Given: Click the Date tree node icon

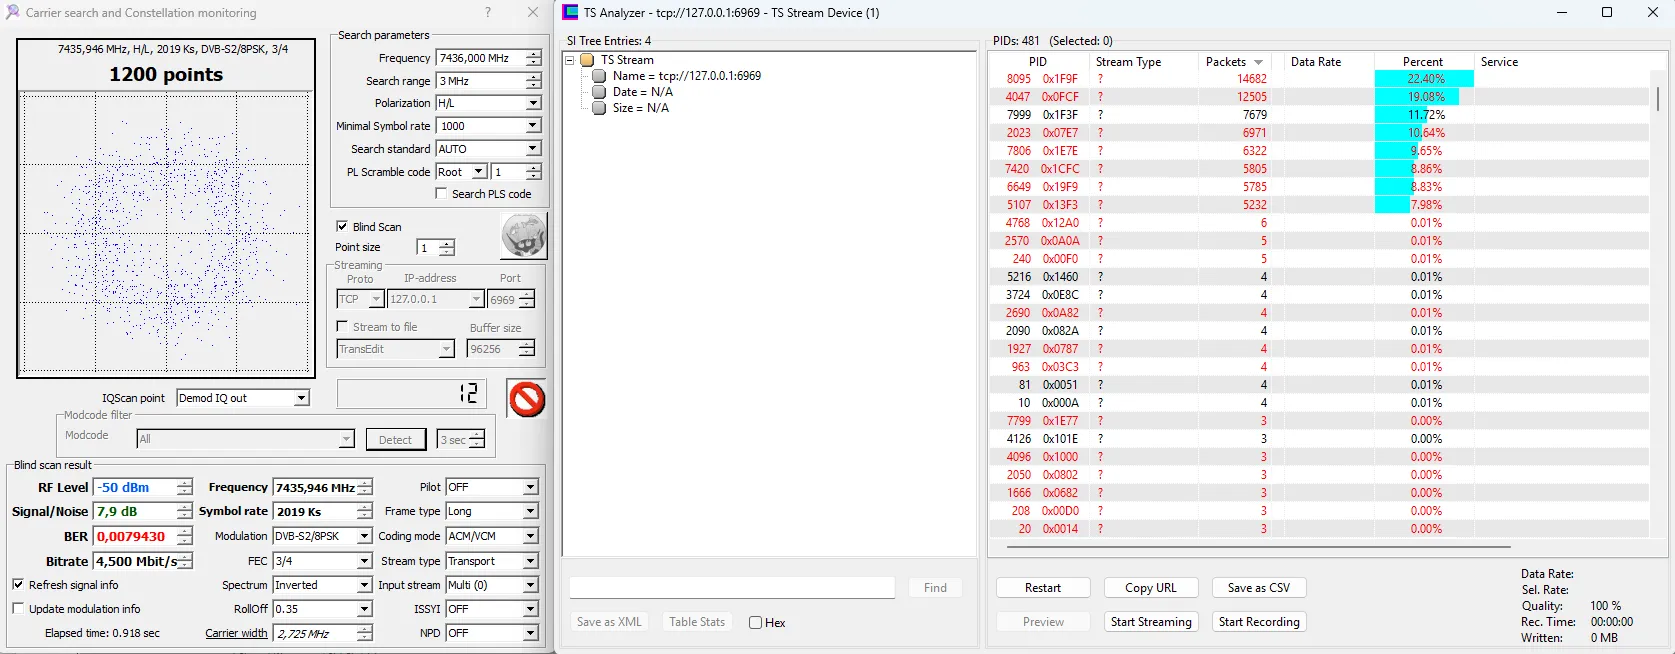Looking at the screenshot, I should point(599,92).
